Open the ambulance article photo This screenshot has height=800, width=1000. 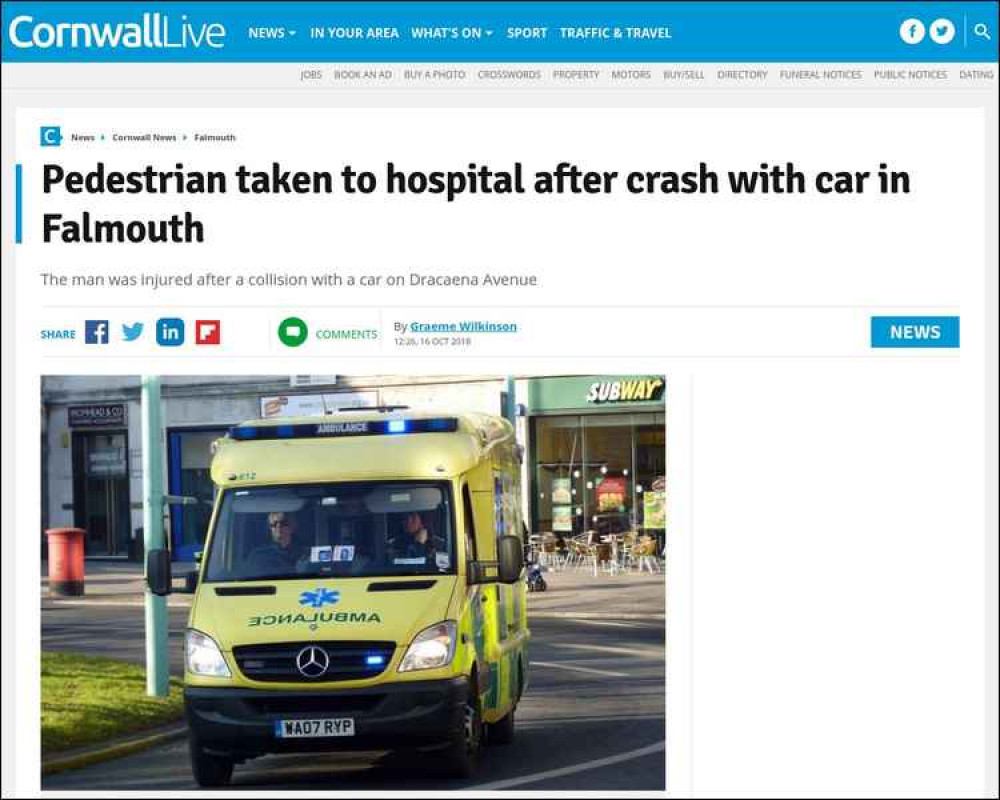pos(353,582)
